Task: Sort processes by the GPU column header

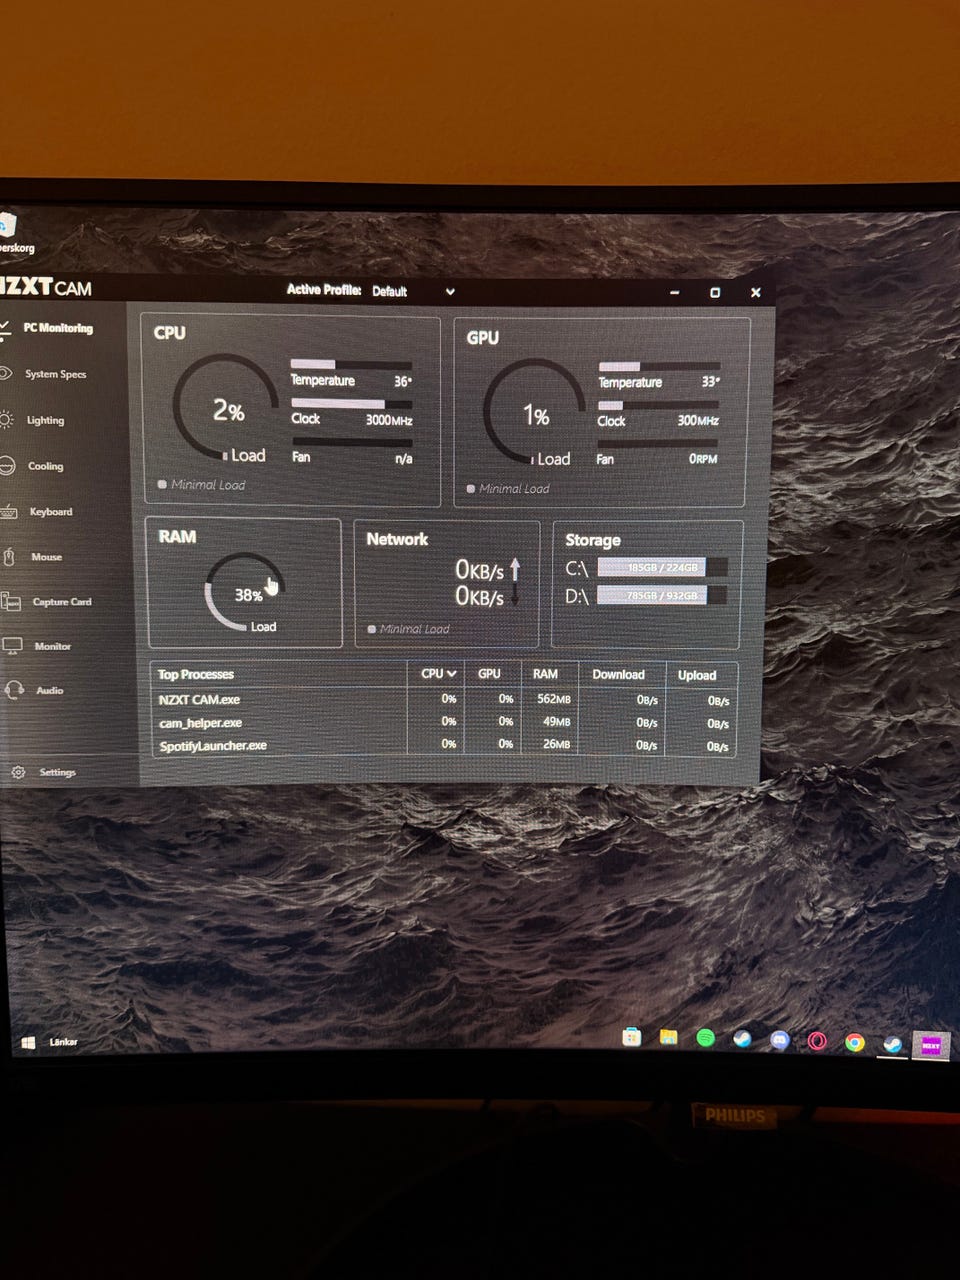Action: (x=489, y=673)
